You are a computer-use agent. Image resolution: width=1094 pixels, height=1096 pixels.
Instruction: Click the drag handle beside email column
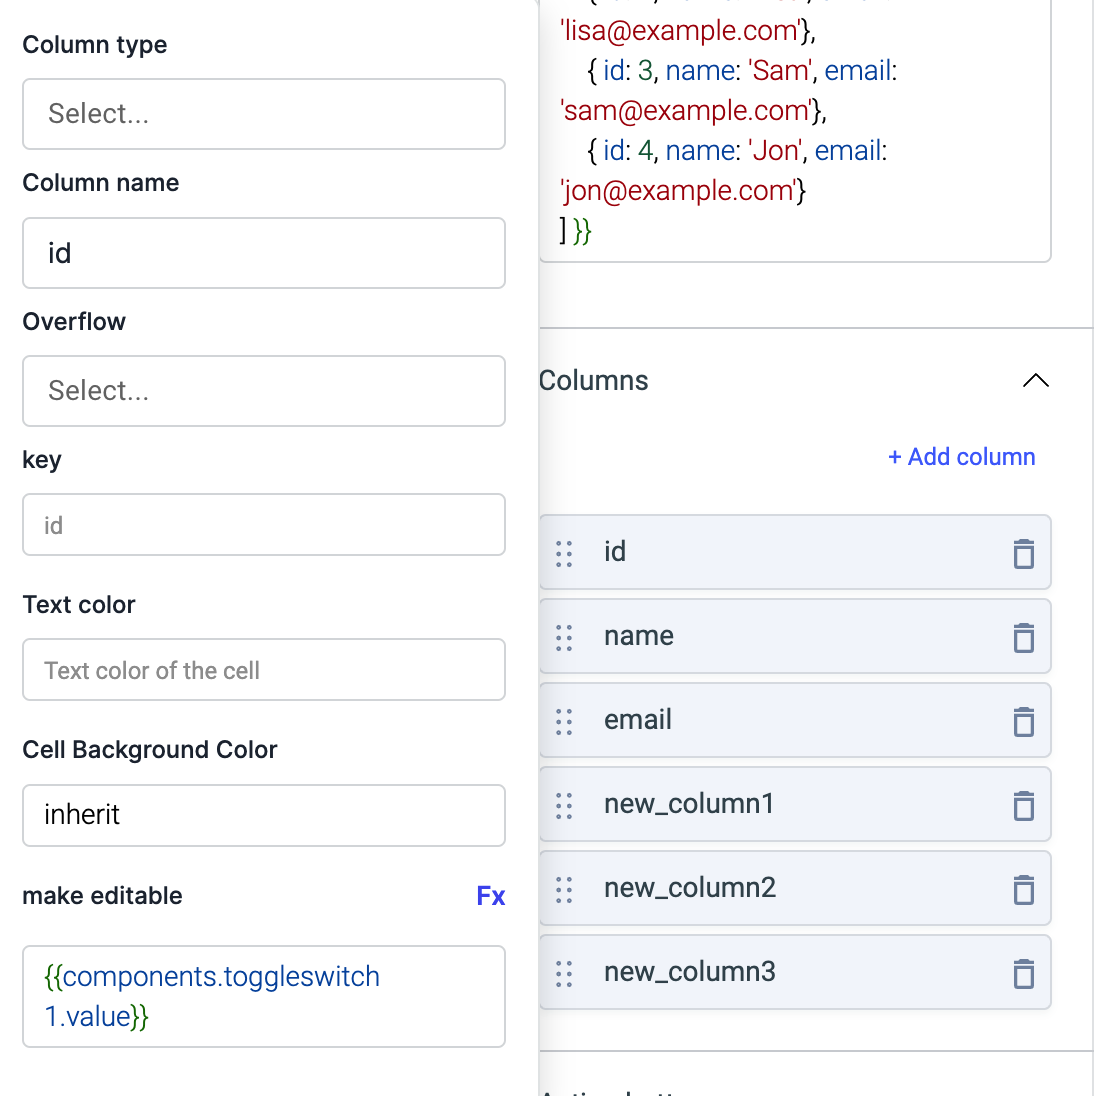[x=564, y=721]
